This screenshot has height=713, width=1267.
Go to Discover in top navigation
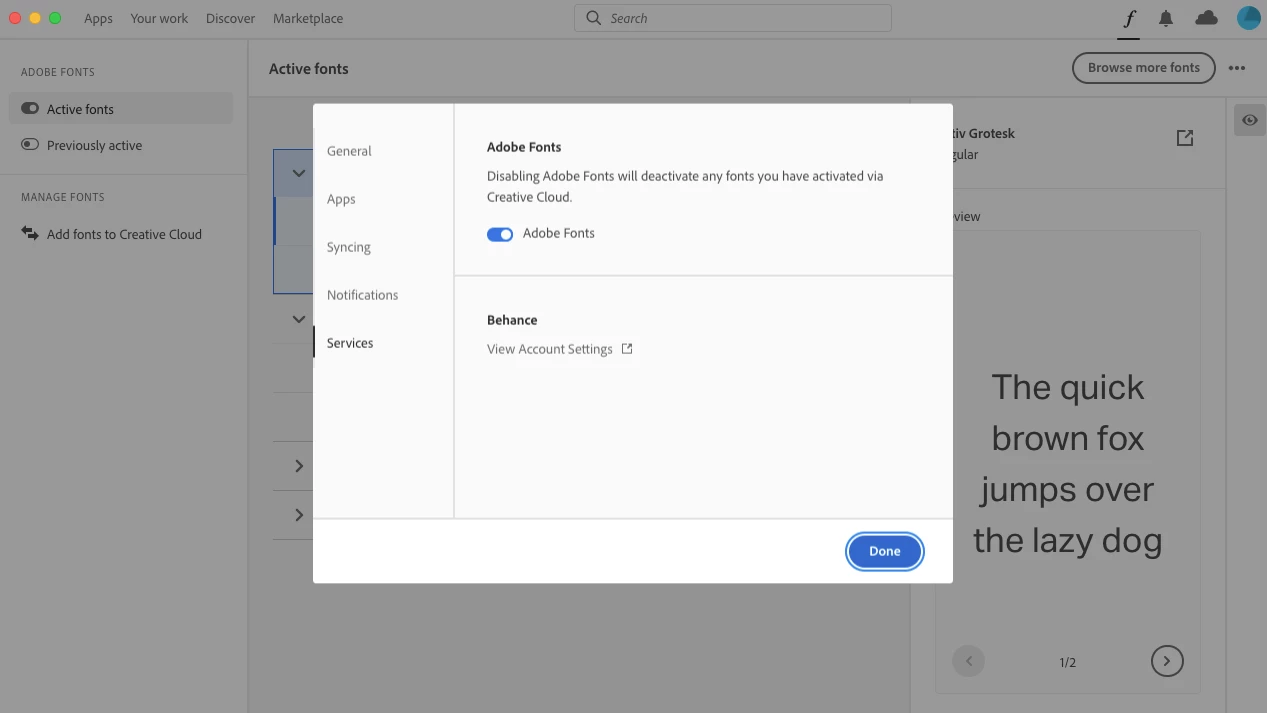[x=230, y=18]
